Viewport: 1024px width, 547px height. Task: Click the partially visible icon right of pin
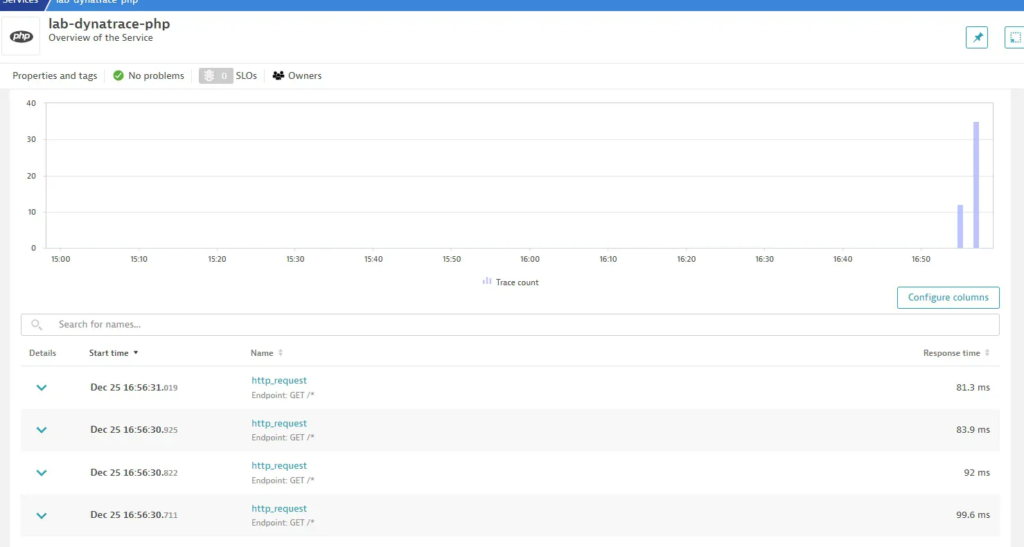1014,37
